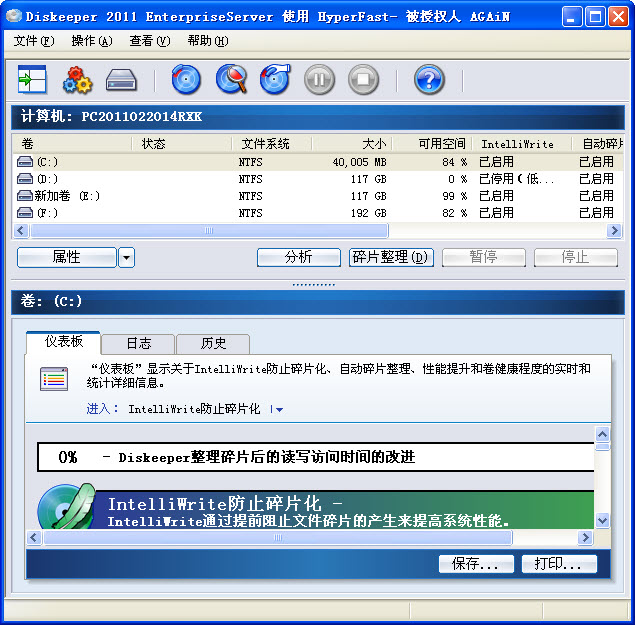
Task: Click the dashboard list icon beside description
Action: tap(54, 379)
